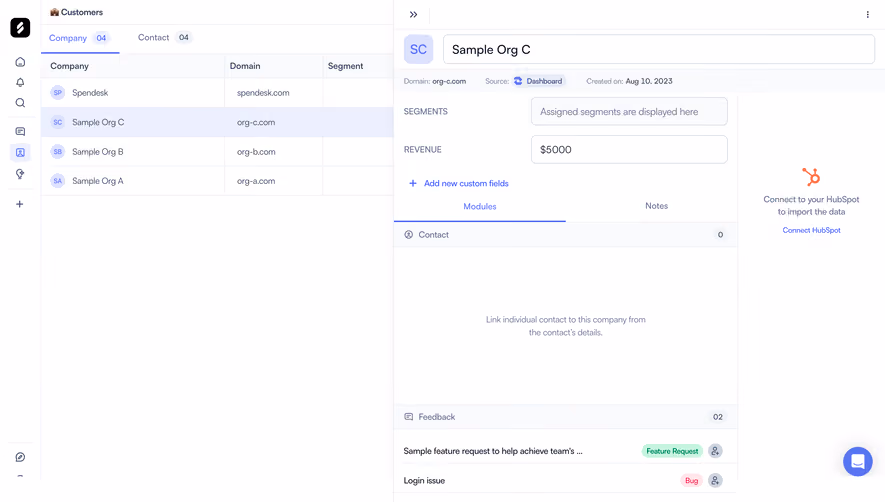Click the Feedback module icon

(409, 417)
